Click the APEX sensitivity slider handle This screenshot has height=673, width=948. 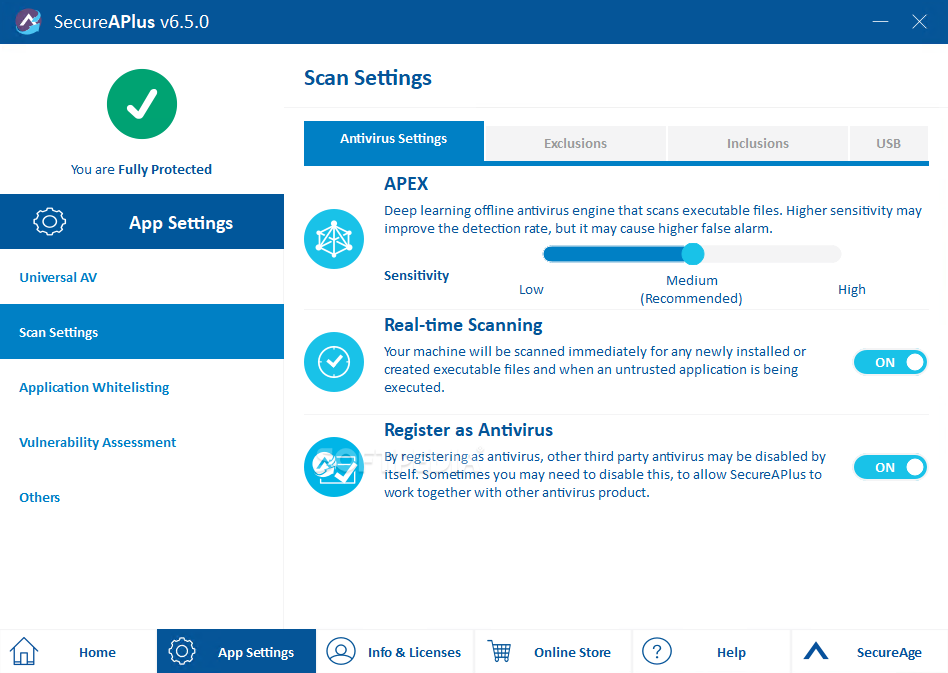pos(693,254)
